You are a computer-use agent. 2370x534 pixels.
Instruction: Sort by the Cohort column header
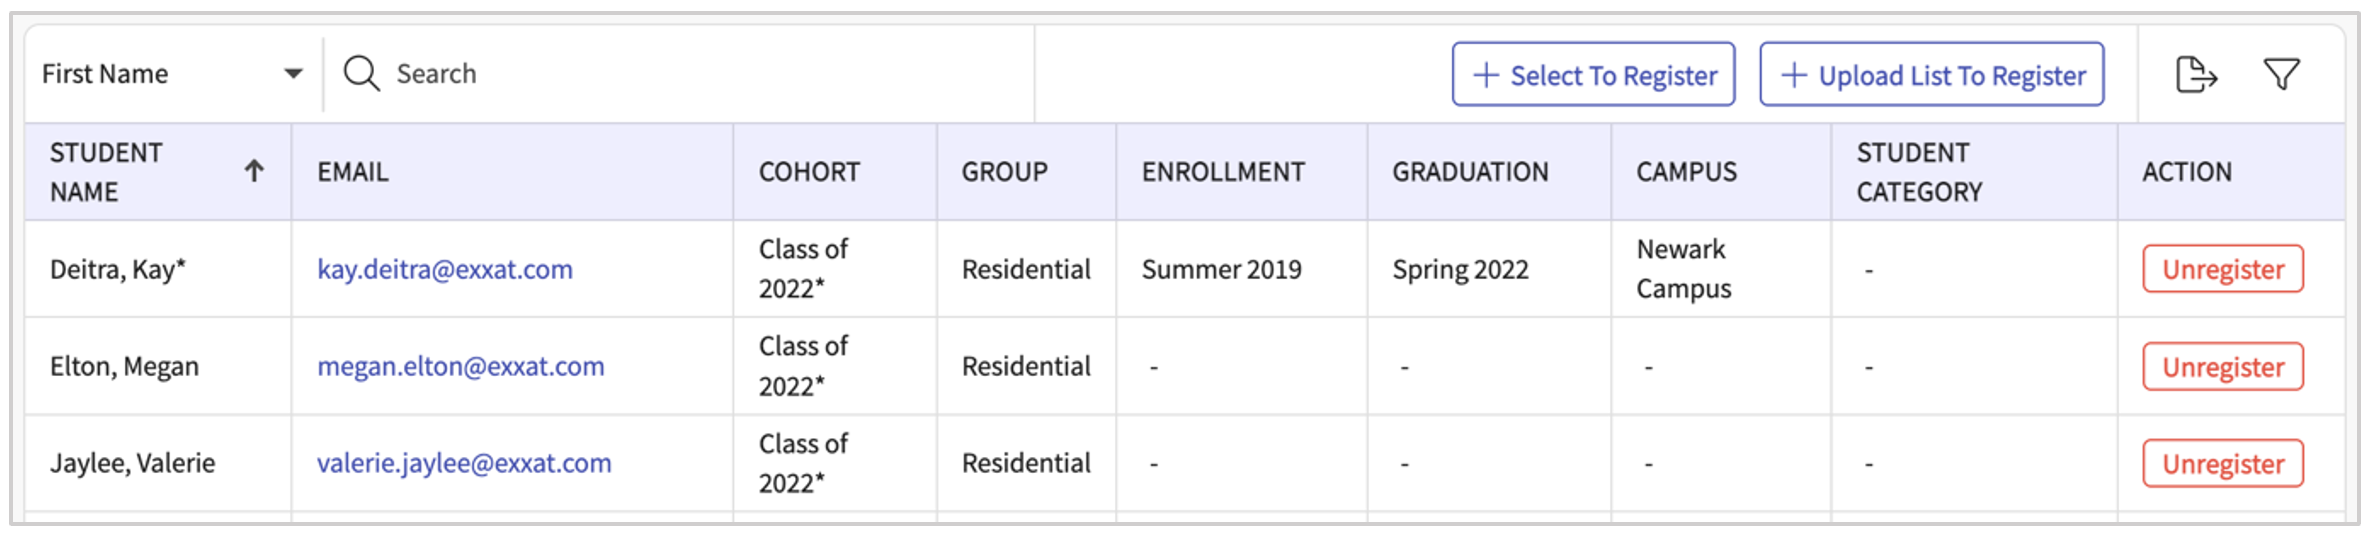tap(809, 172)
